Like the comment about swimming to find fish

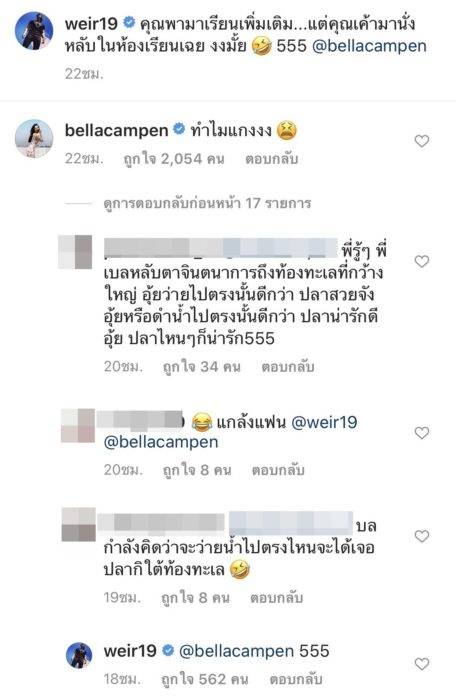[421, 536]
